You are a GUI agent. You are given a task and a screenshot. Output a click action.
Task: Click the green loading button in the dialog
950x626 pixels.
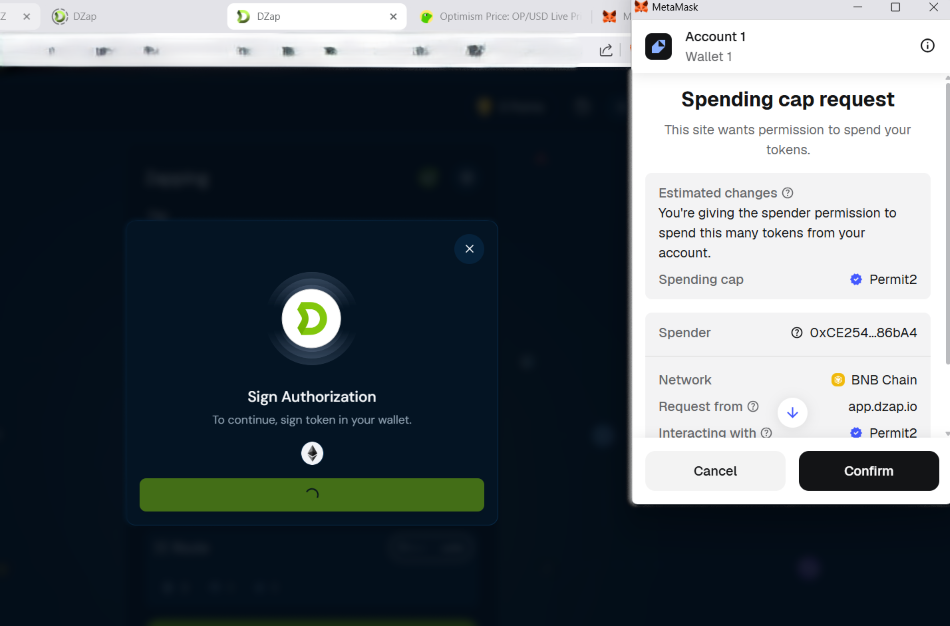(x=311, y=494)
